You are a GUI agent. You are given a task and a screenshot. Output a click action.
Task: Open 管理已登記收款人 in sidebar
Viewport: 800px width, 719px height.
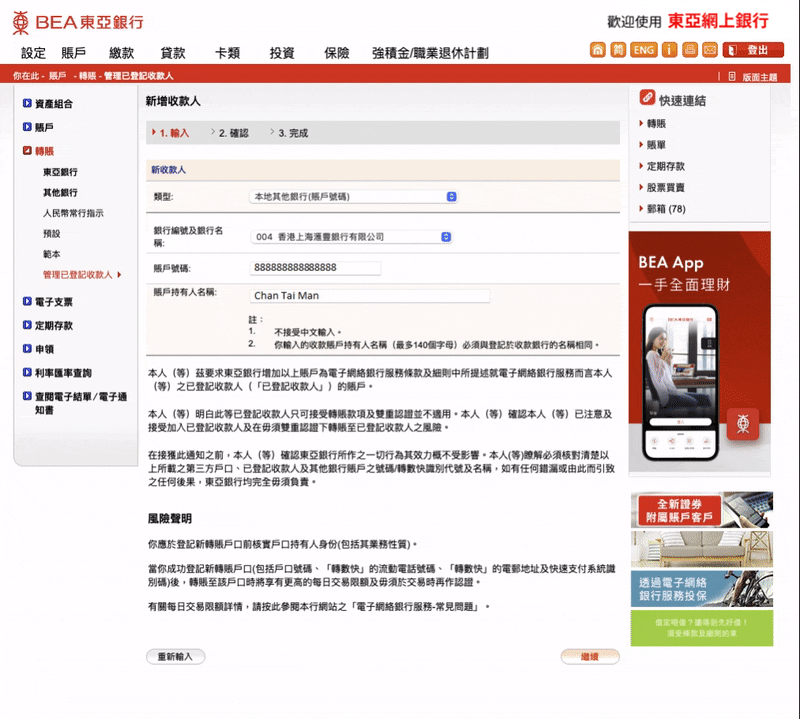82,275
